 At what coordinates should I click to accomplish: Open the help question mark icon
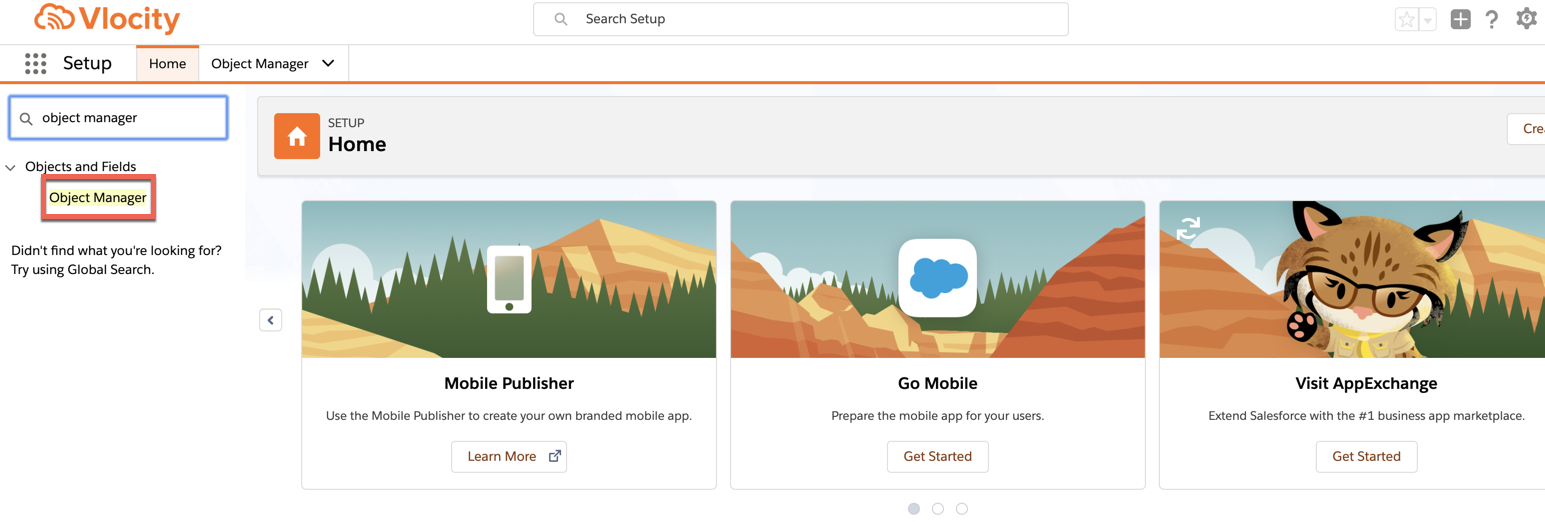click(x=1492, y=19)
